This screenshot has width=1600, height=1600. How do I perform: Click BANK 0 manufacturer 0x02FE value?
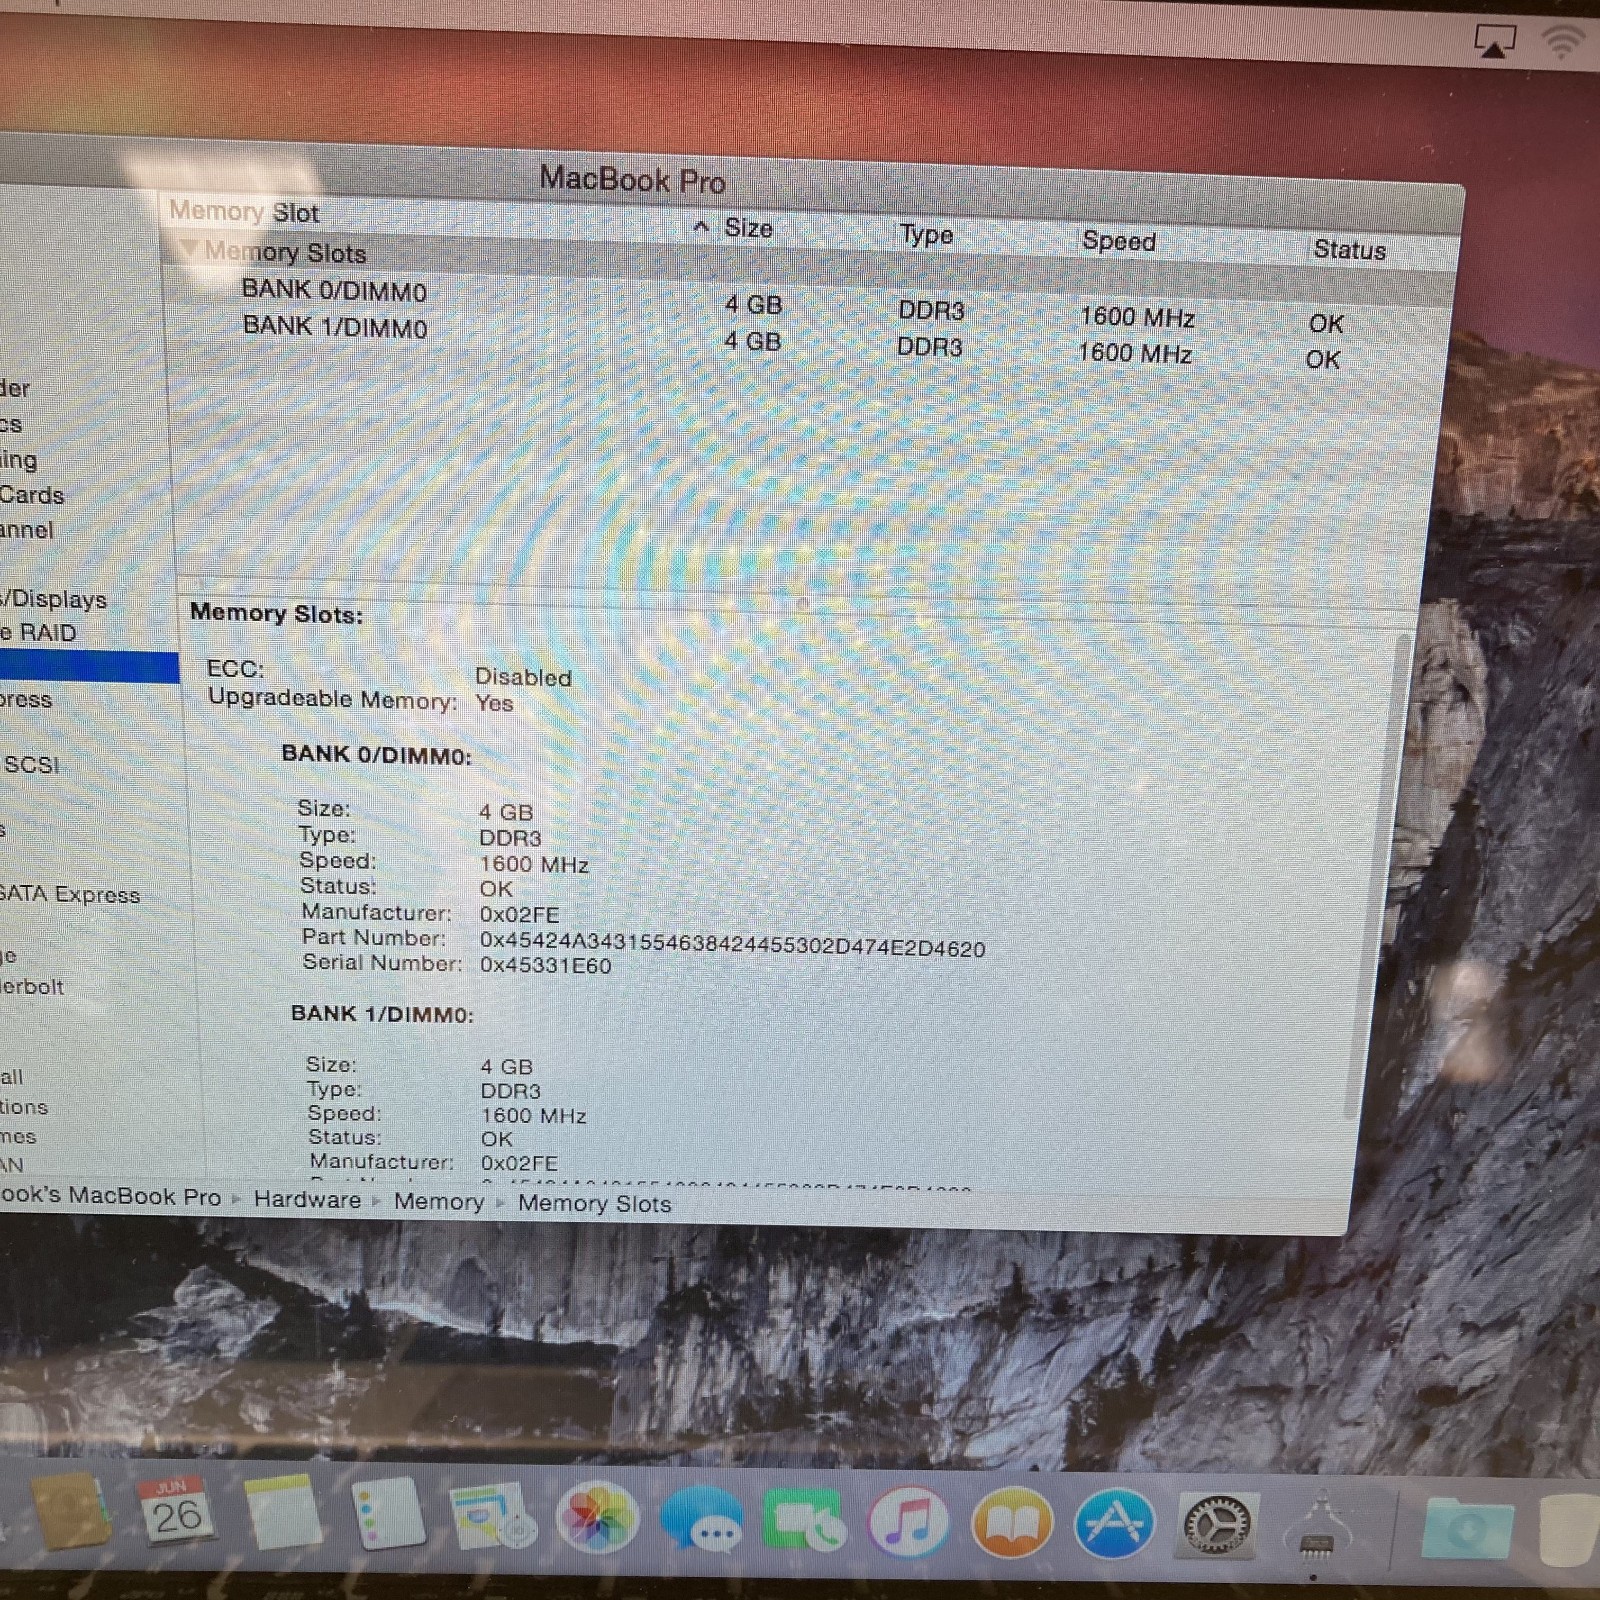tap(519, 915)
